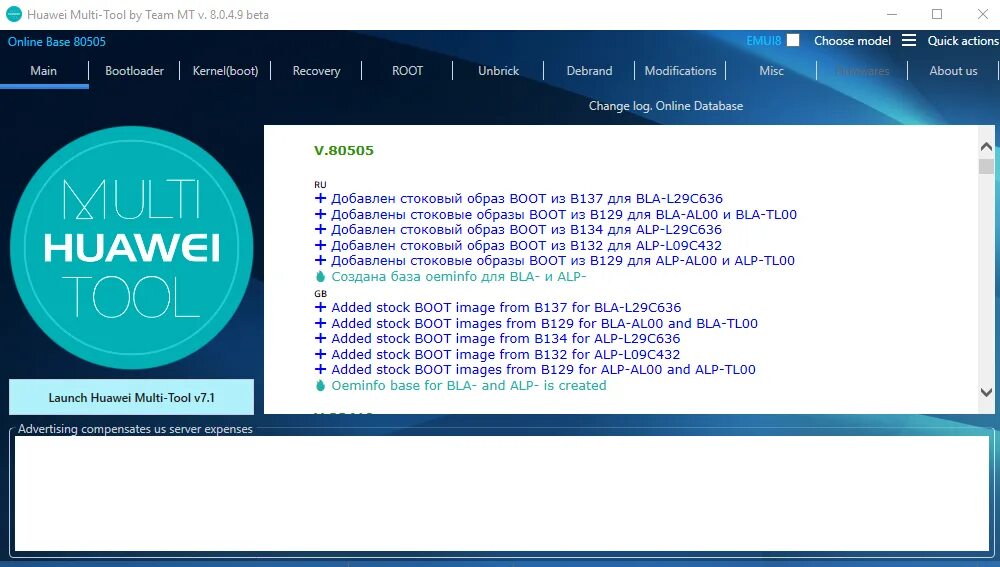Click the flame icon before 'Создана база oeminfo'
The width and height of the screenshot is (1000, 567).
[320, 276]
